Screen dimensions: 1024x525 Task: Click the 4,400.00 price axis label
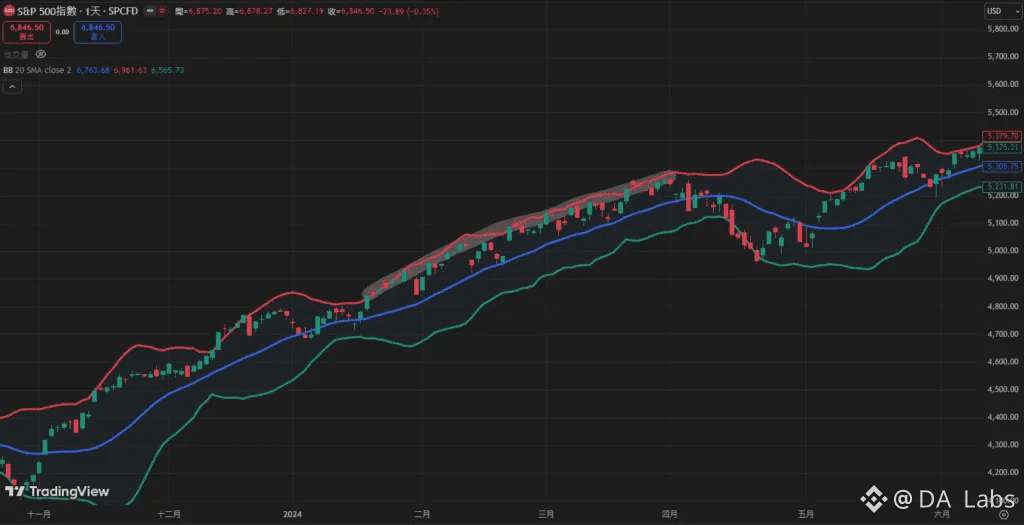tap(1003, 417)
